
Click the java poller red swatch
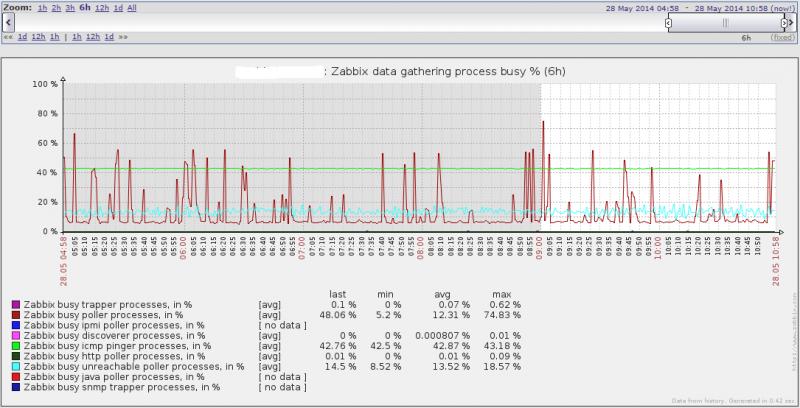point(16,377)
